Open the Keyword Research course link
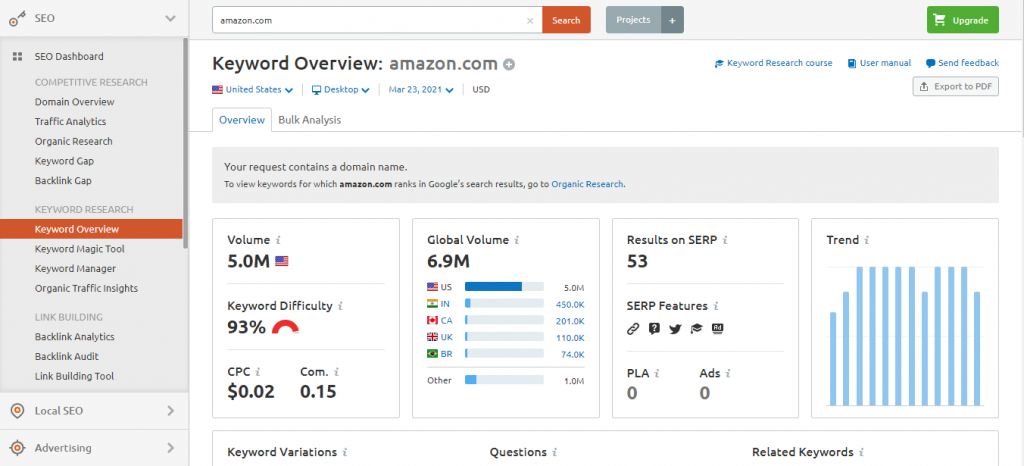 (x=774, y=63)
